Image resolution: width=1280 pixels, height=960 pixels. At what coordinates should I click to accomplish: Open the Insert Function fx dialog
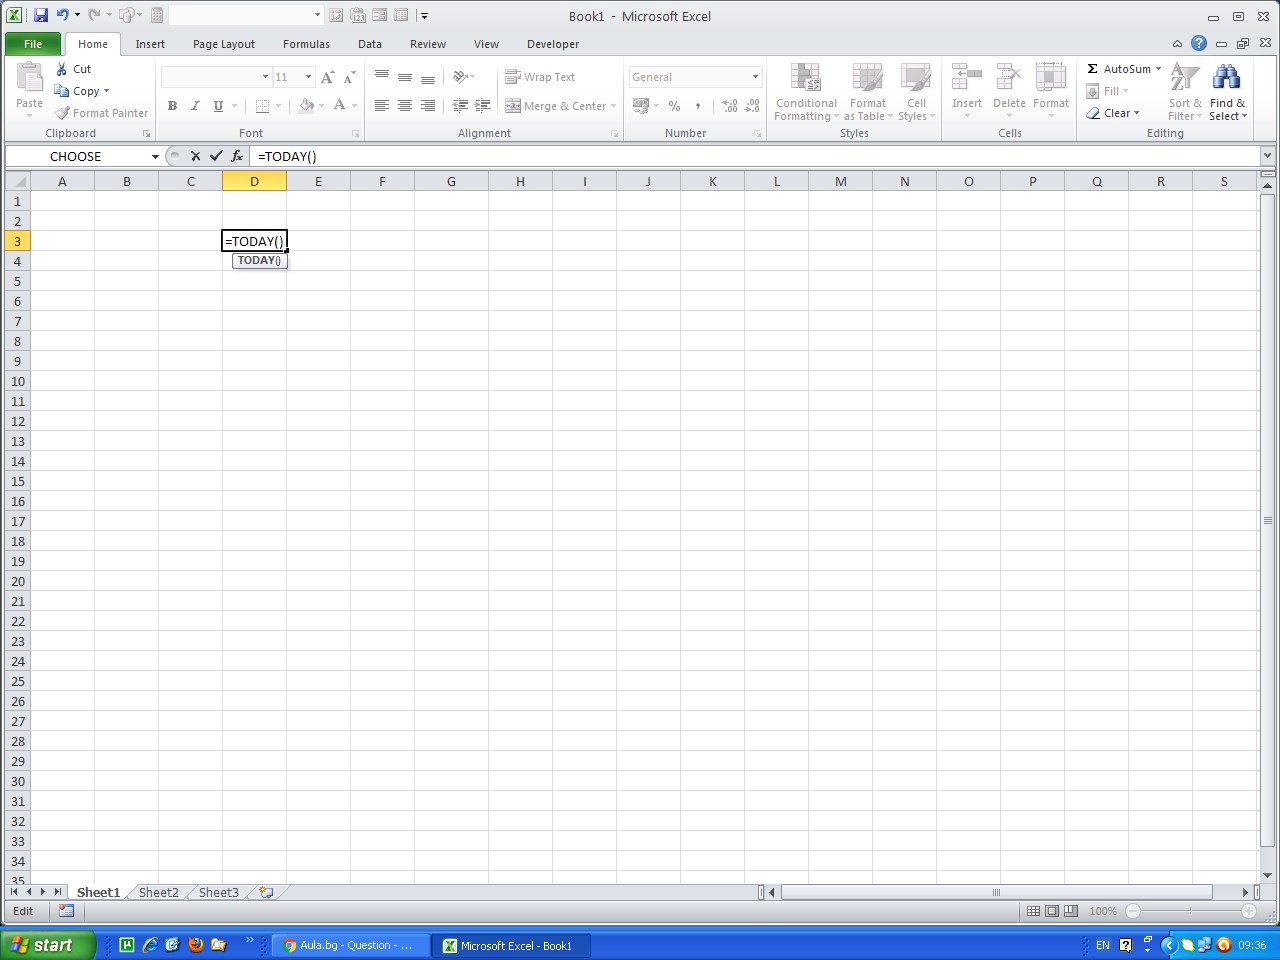[x=237, y=156]
